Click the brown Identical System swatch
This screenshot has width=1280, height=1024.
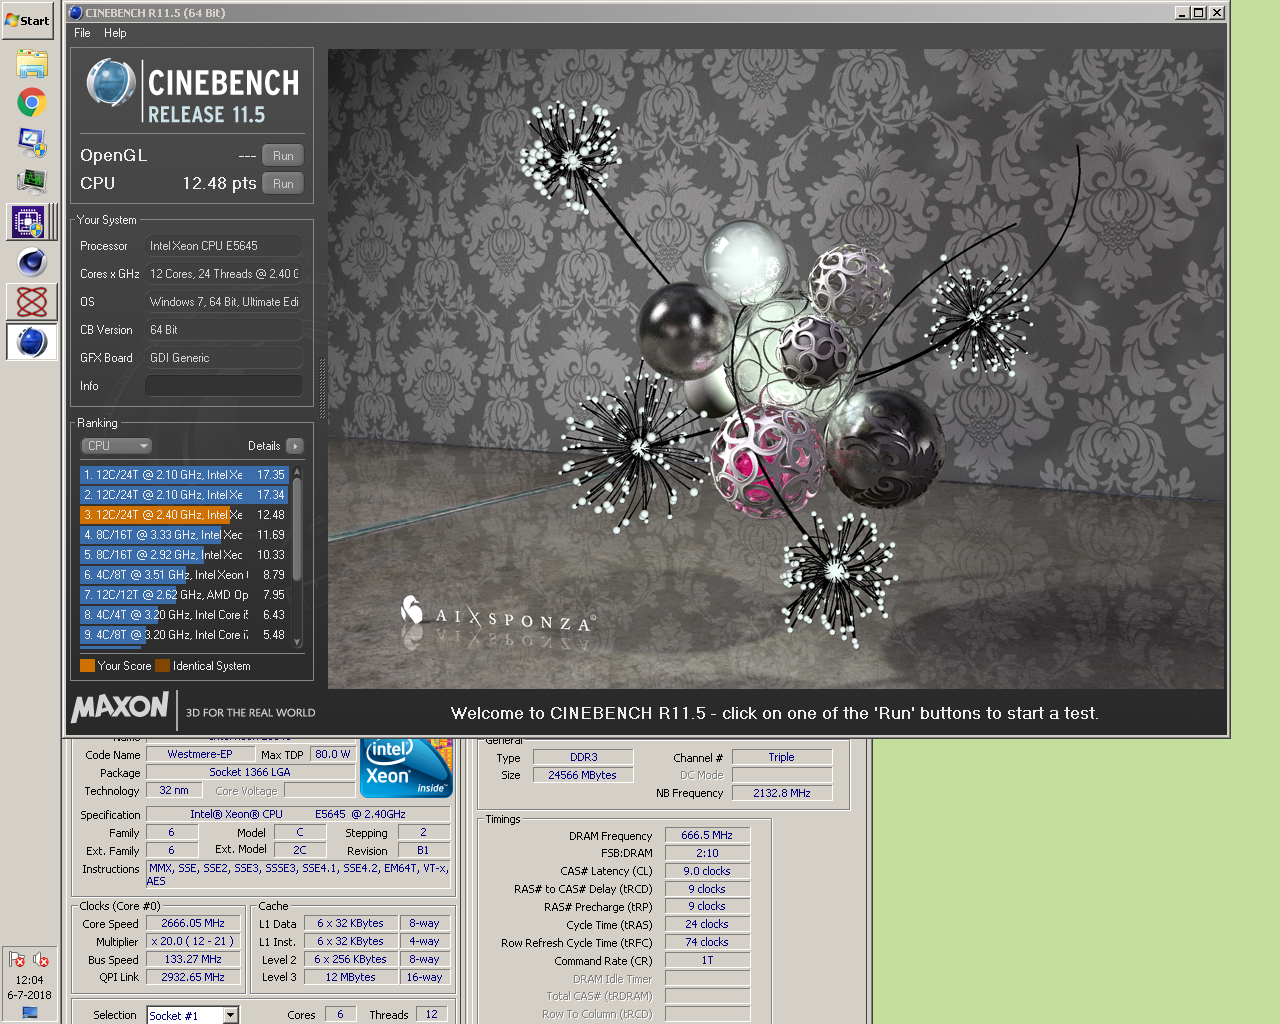pyautogui.click(x=162, y=666)
